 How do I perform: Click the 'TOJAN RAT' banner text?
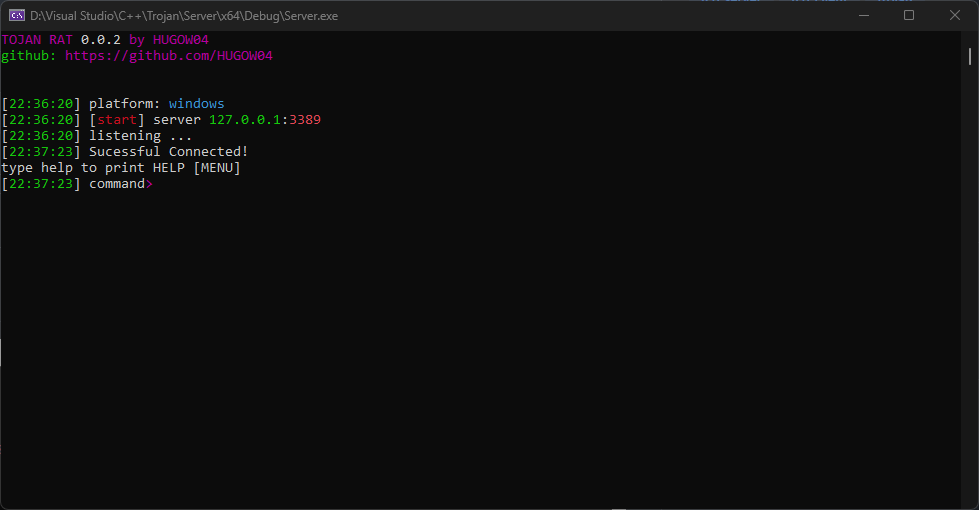tap(37, 40)
